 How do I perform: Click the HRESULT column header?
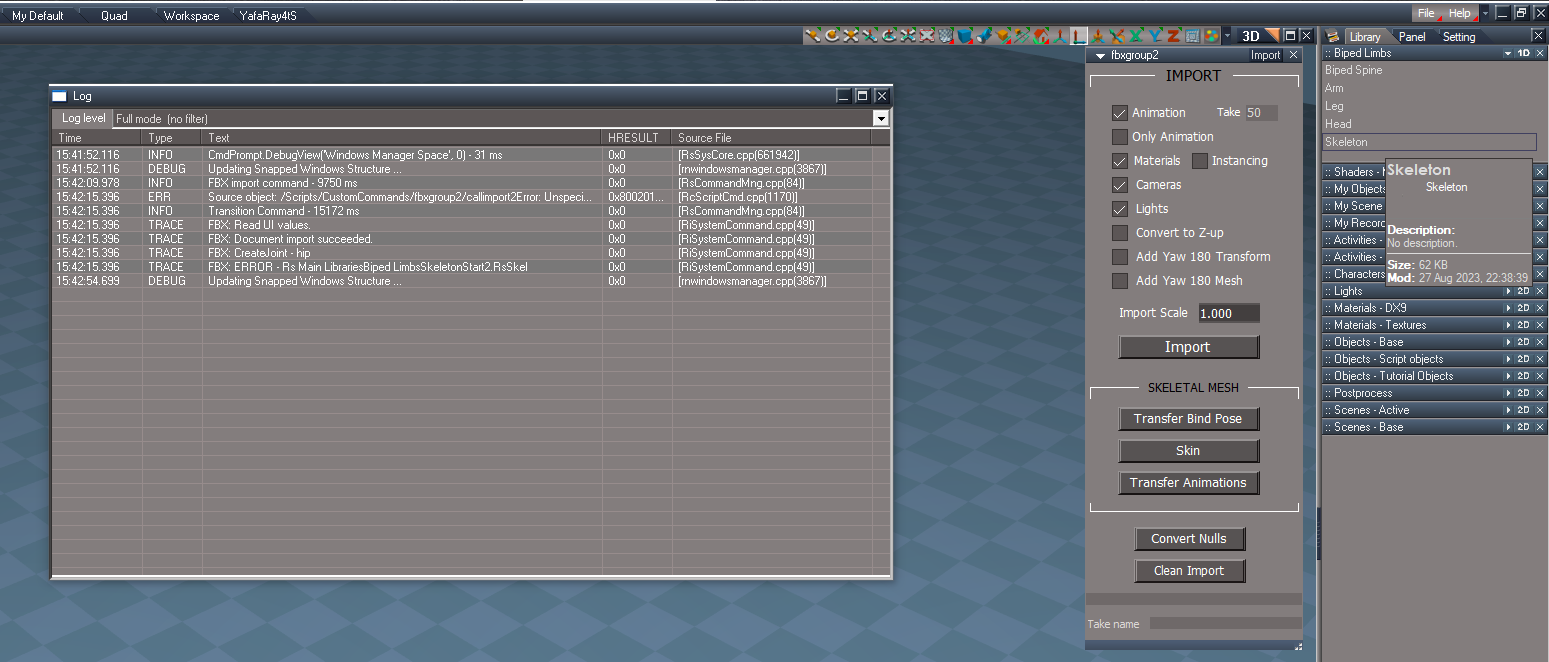click(x=637, y=138)
